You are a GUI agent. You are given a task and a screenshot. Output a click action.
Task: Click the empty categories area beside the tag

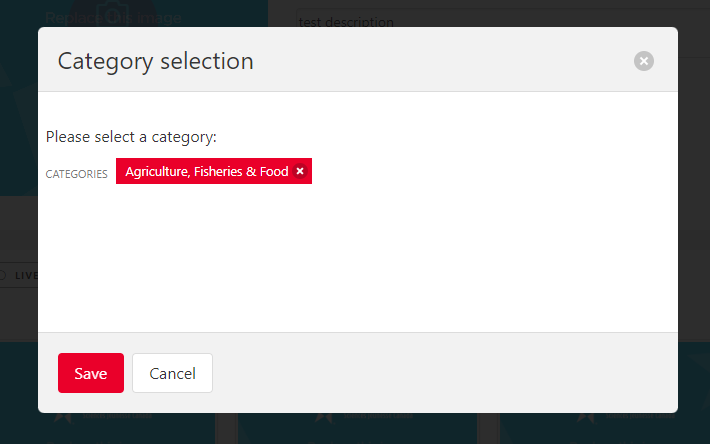[x=480, y=172]
